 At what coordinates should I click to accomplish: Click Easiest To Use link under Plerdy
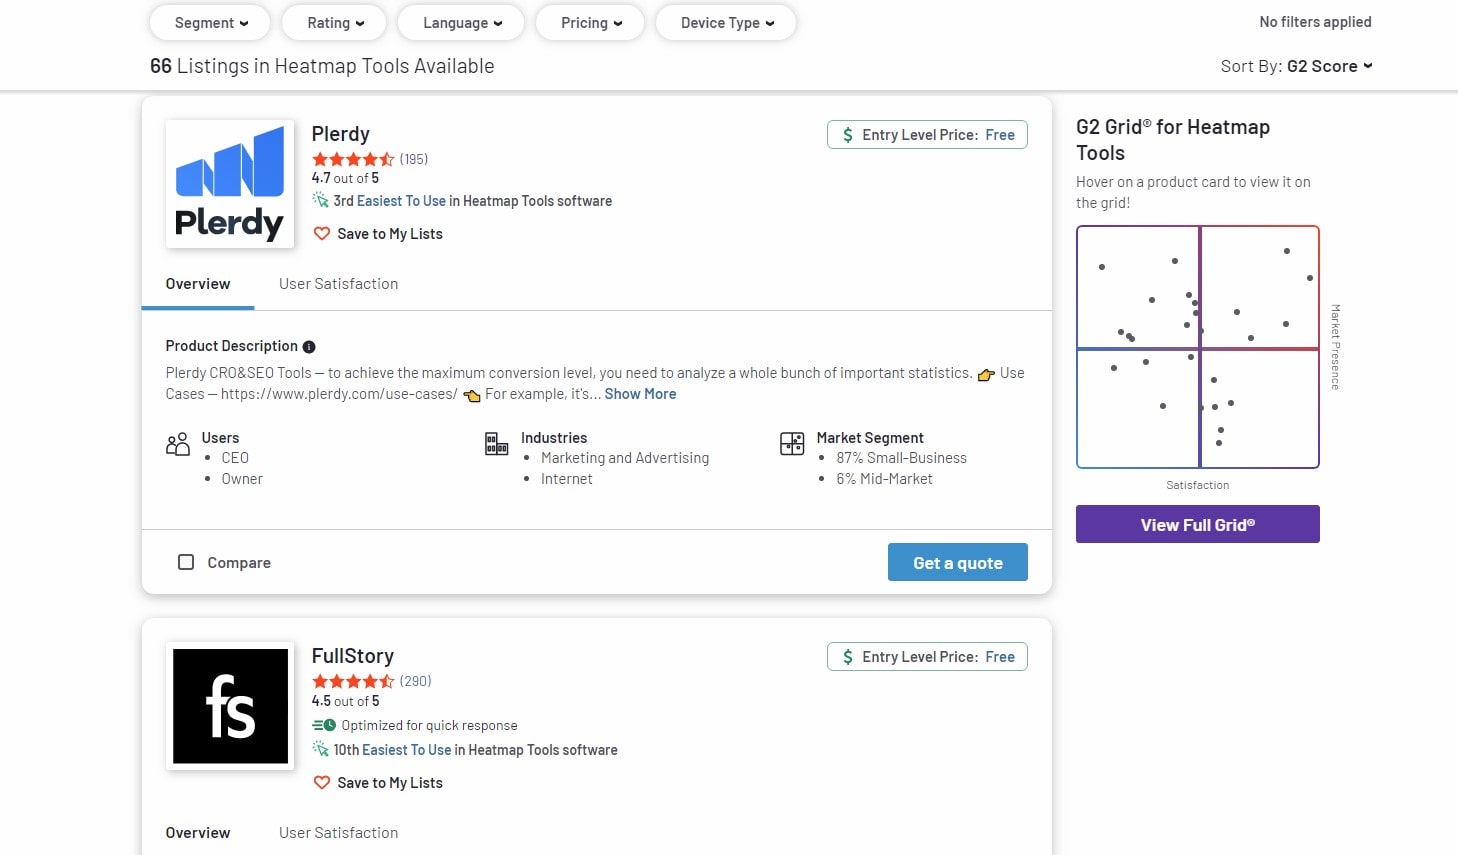click(x=401, y=201)
